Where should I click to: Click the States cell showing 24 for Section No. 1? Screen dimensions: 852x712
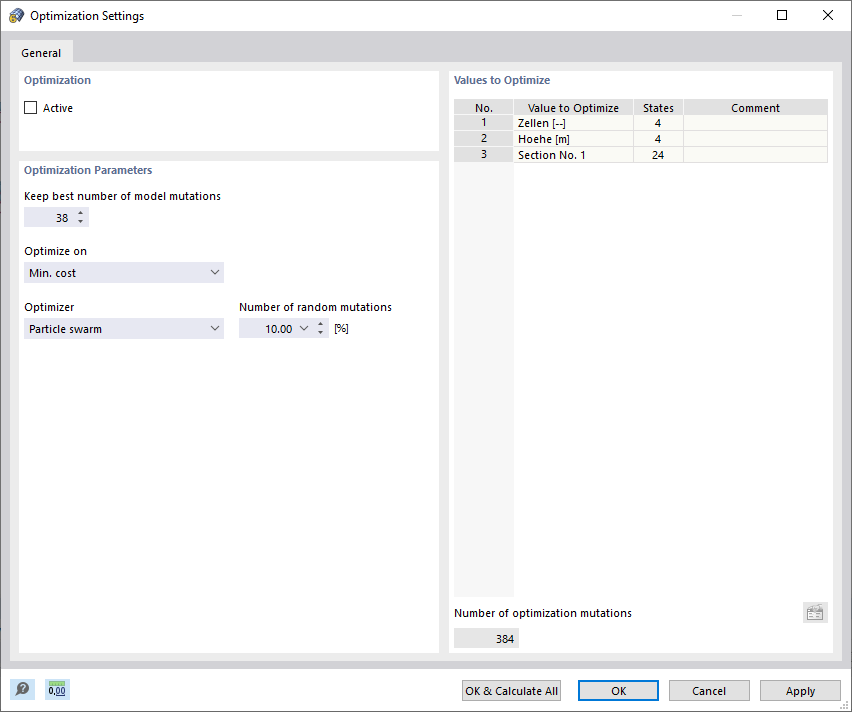point(658,154)
